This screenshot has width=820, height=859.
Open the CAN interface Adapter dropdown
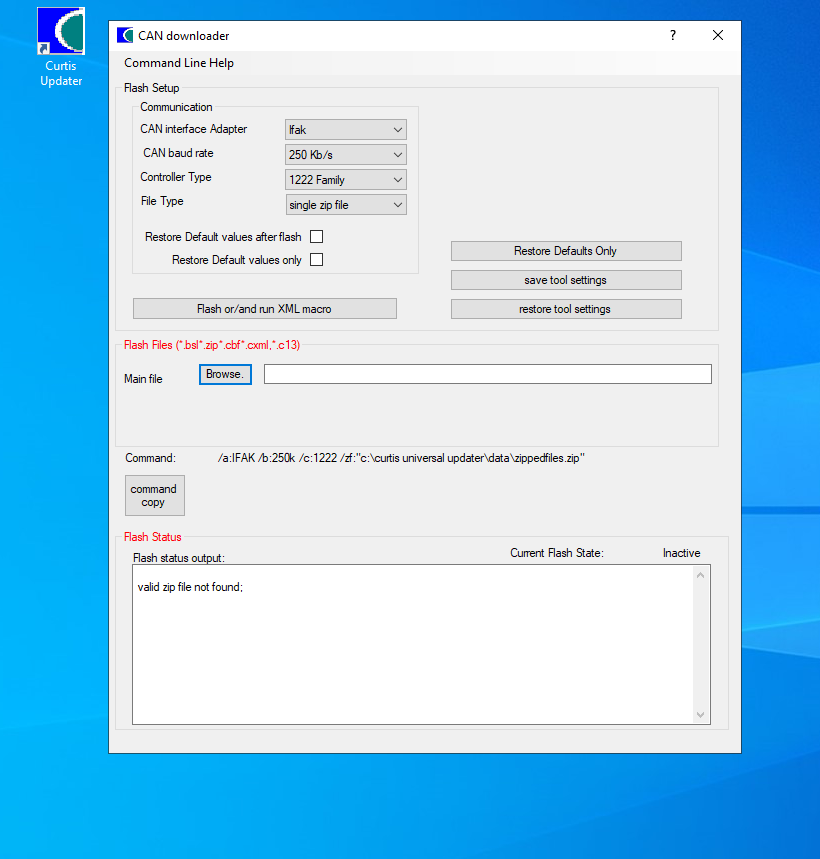coord(345,129)
